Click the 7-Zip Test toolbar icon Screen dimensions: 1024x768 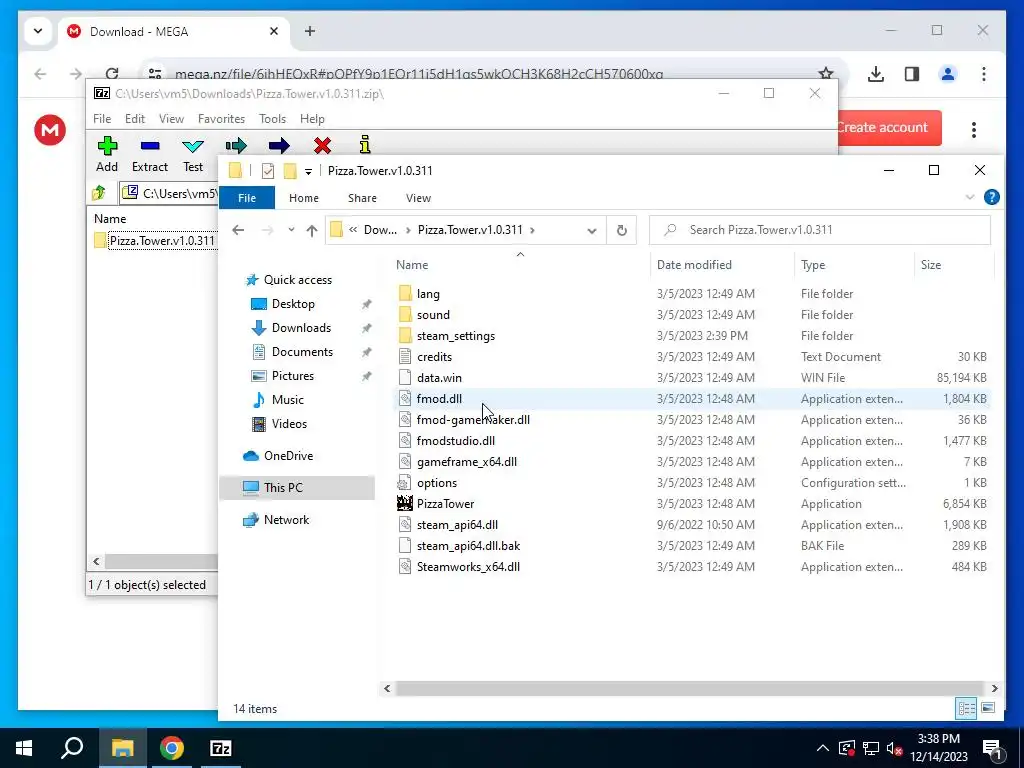(193, 146)
